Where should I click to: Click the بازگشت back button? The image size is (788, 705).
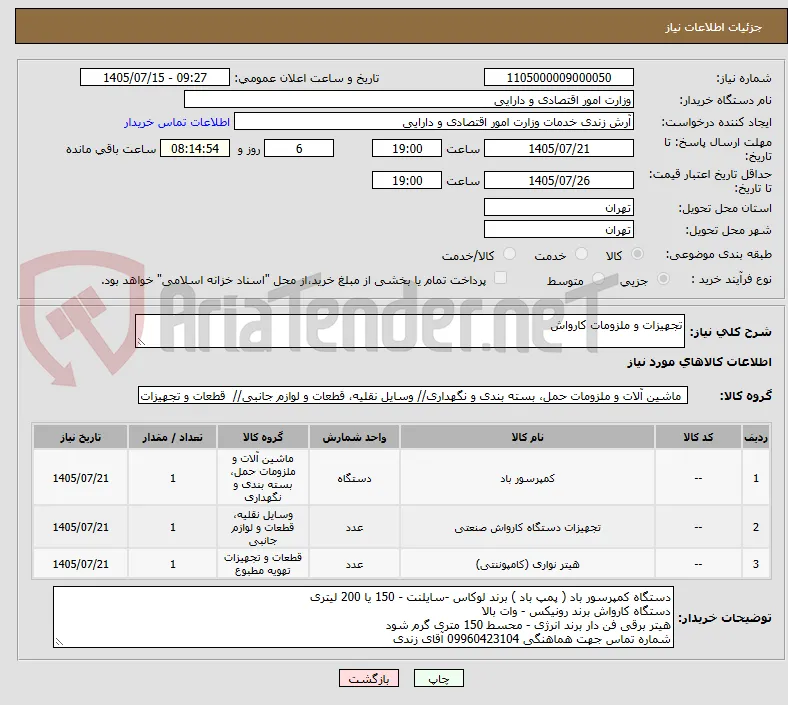369,678
